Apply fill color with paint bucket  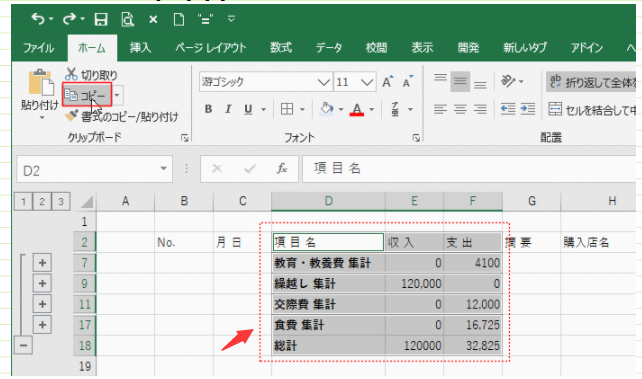coord(326,109)
